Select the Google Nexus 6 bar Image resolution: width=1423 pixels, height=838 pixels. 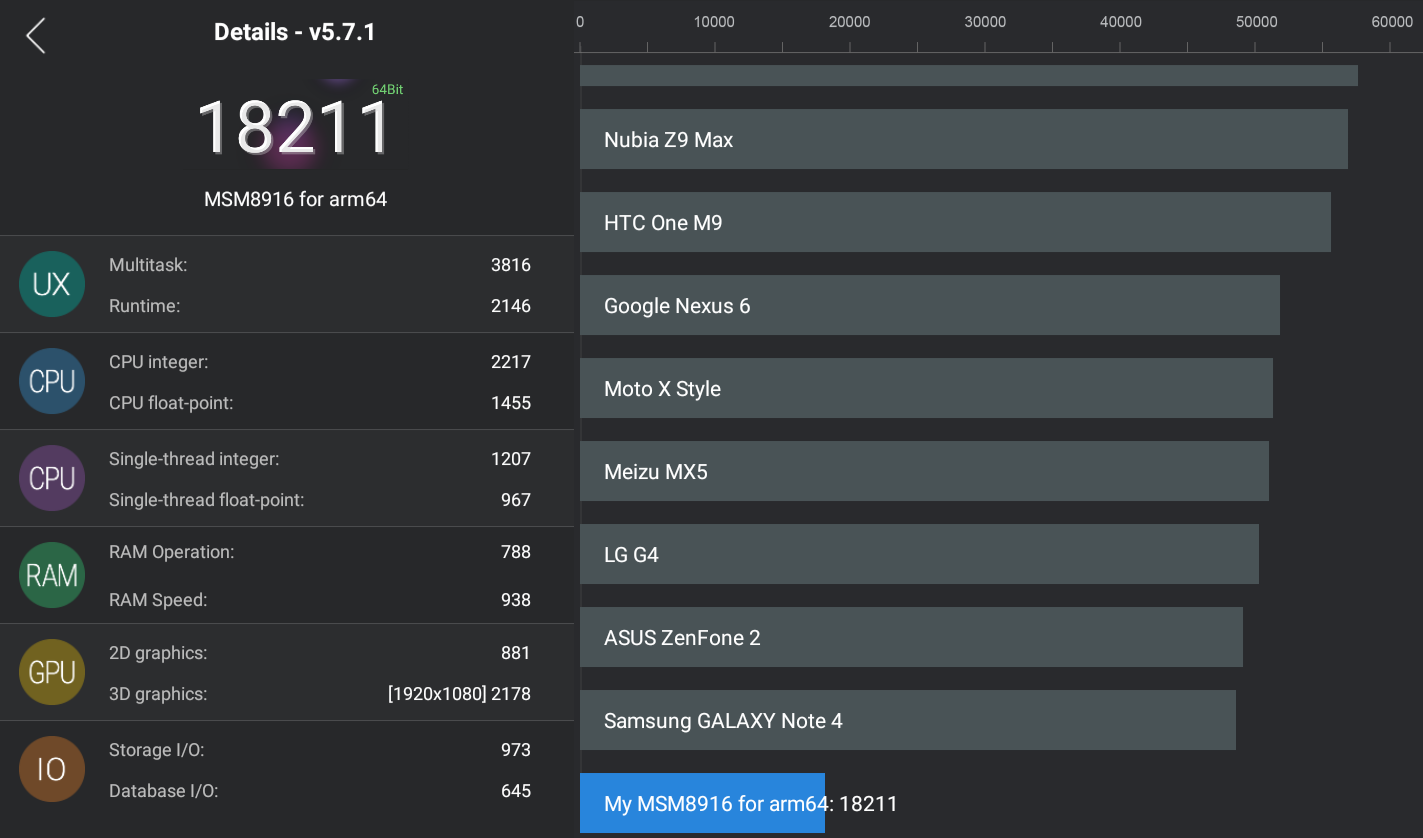tap(930, 305)
